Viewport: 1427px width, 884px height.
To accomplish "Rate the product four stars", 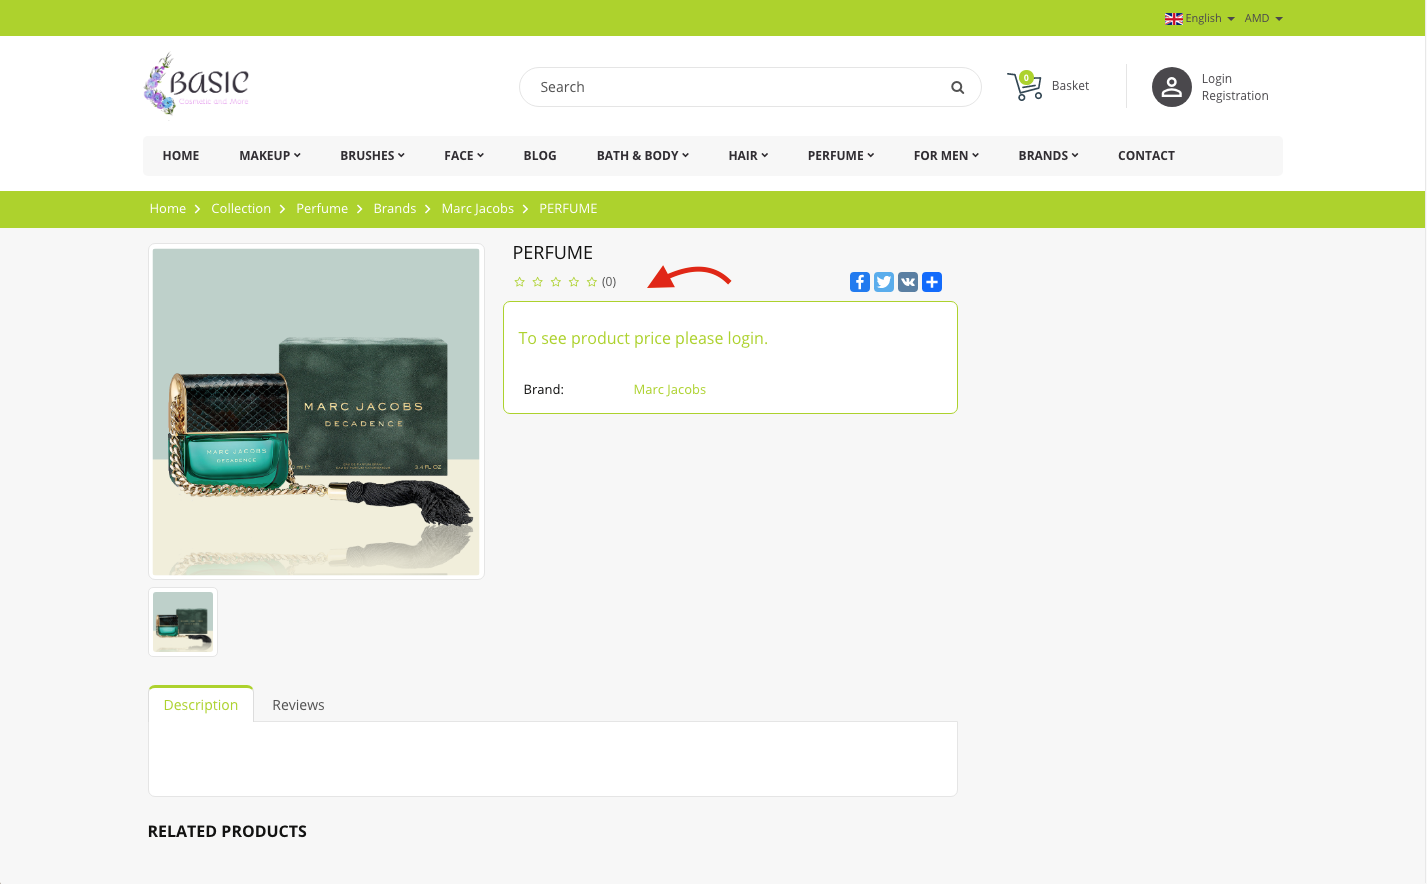I will point(574,282).
